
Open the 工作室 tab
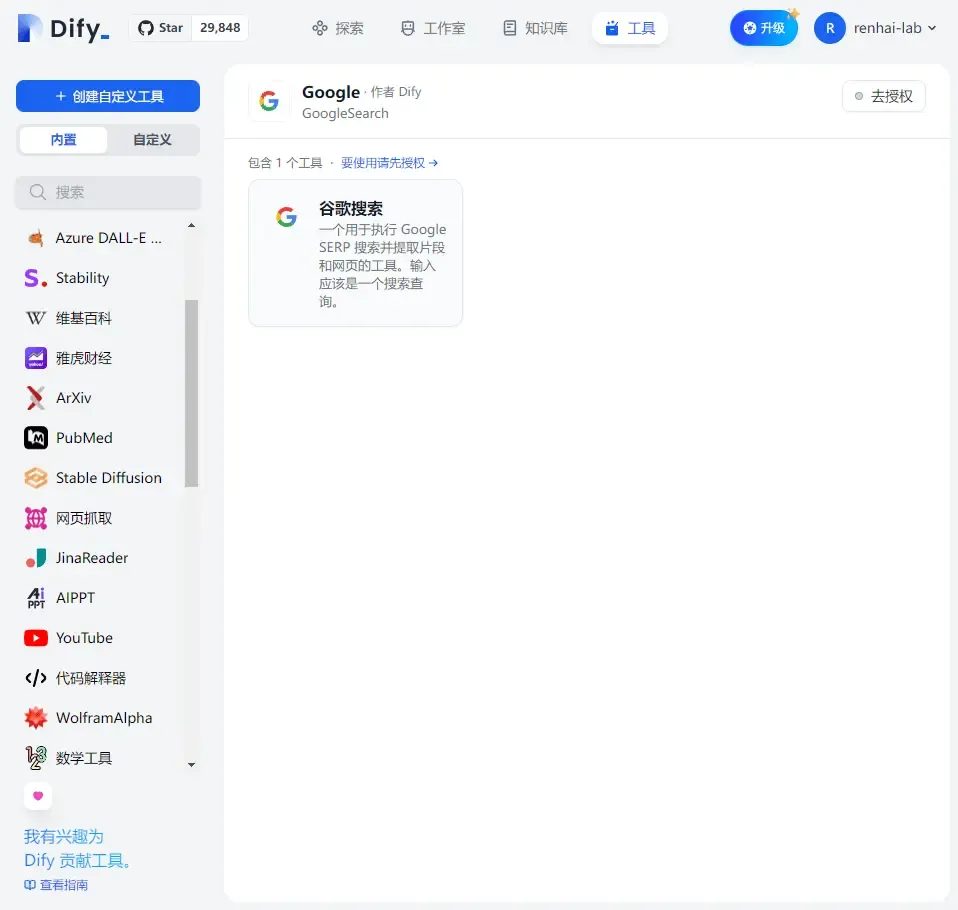(x=433, y=28)
